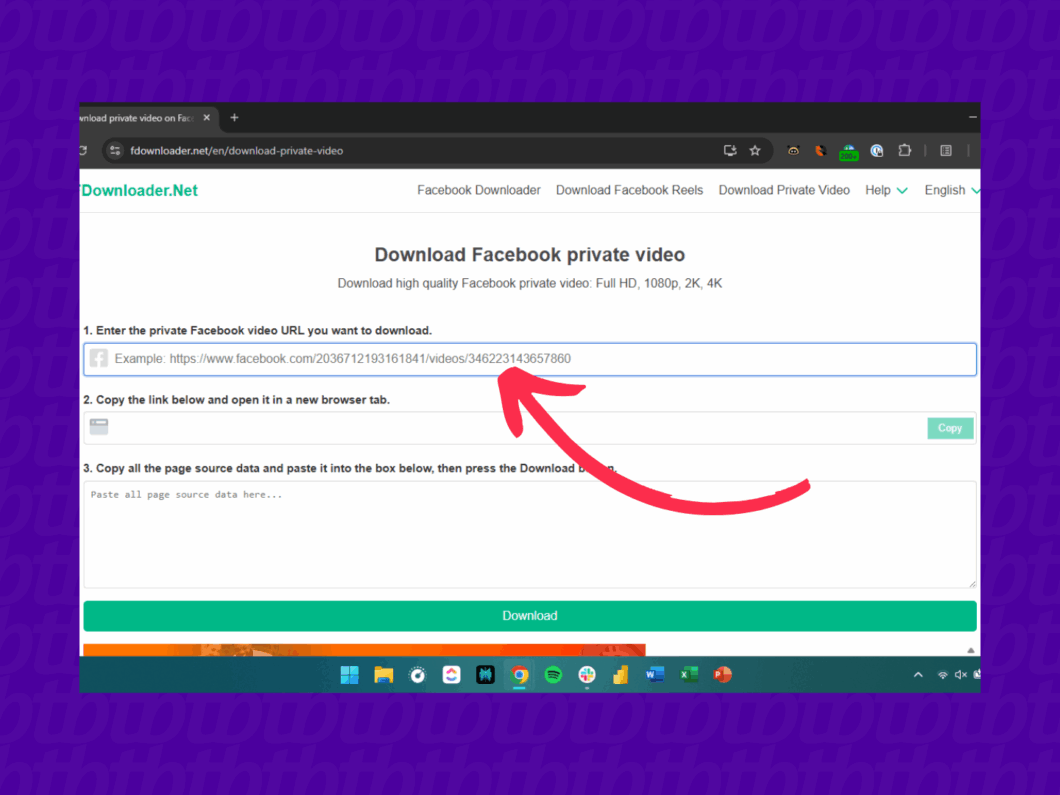Close the private video browser tab
Viewport: 1060px width, 795px height.
click(x=207, y=118)
